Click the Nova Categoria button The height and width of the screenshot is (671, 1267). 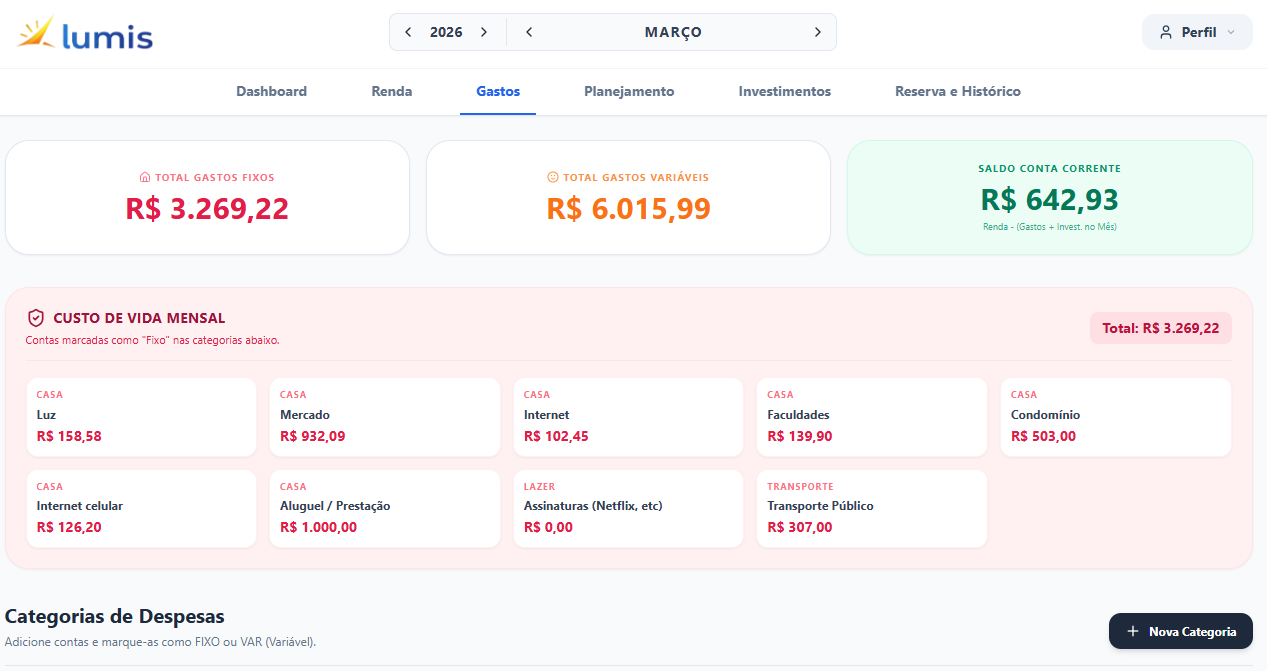(1180, 631)
